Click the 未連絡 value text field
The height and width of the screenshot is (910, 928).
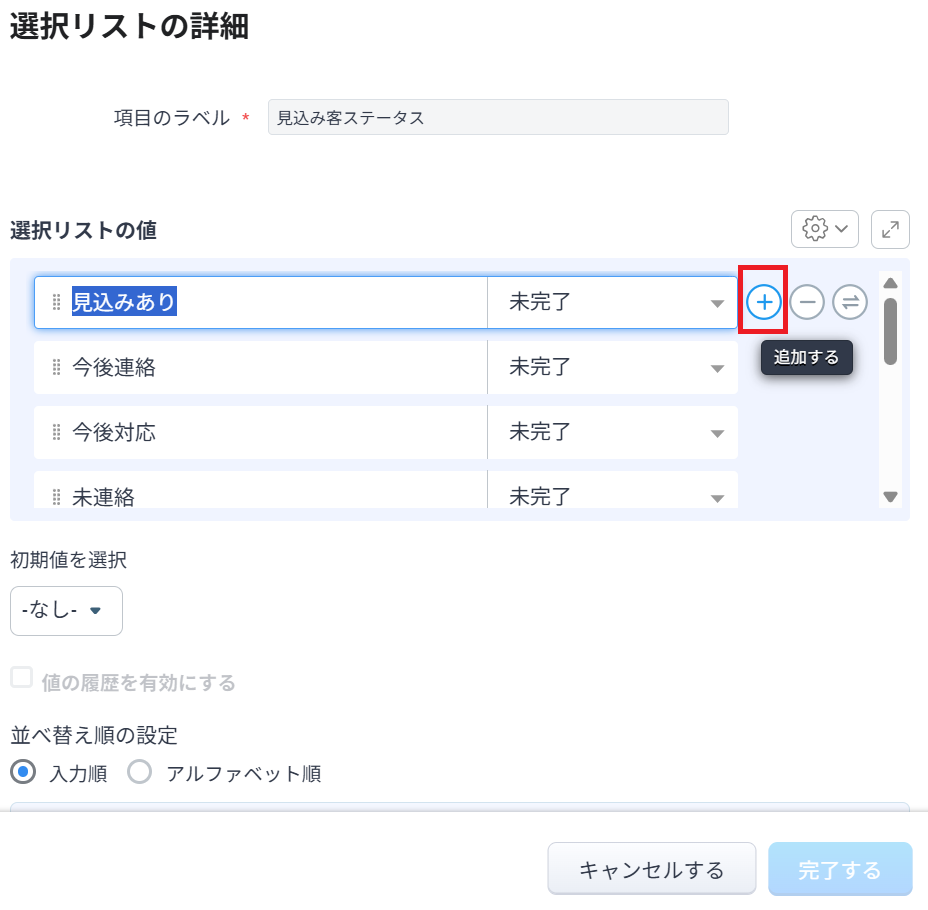(270, 495)
